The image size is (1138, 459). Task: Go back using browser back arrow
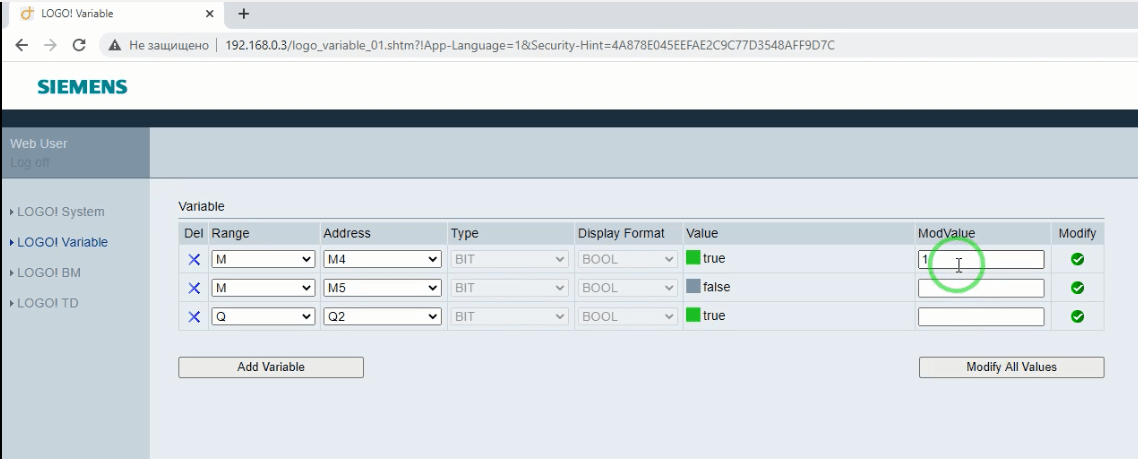click(22, 45)
